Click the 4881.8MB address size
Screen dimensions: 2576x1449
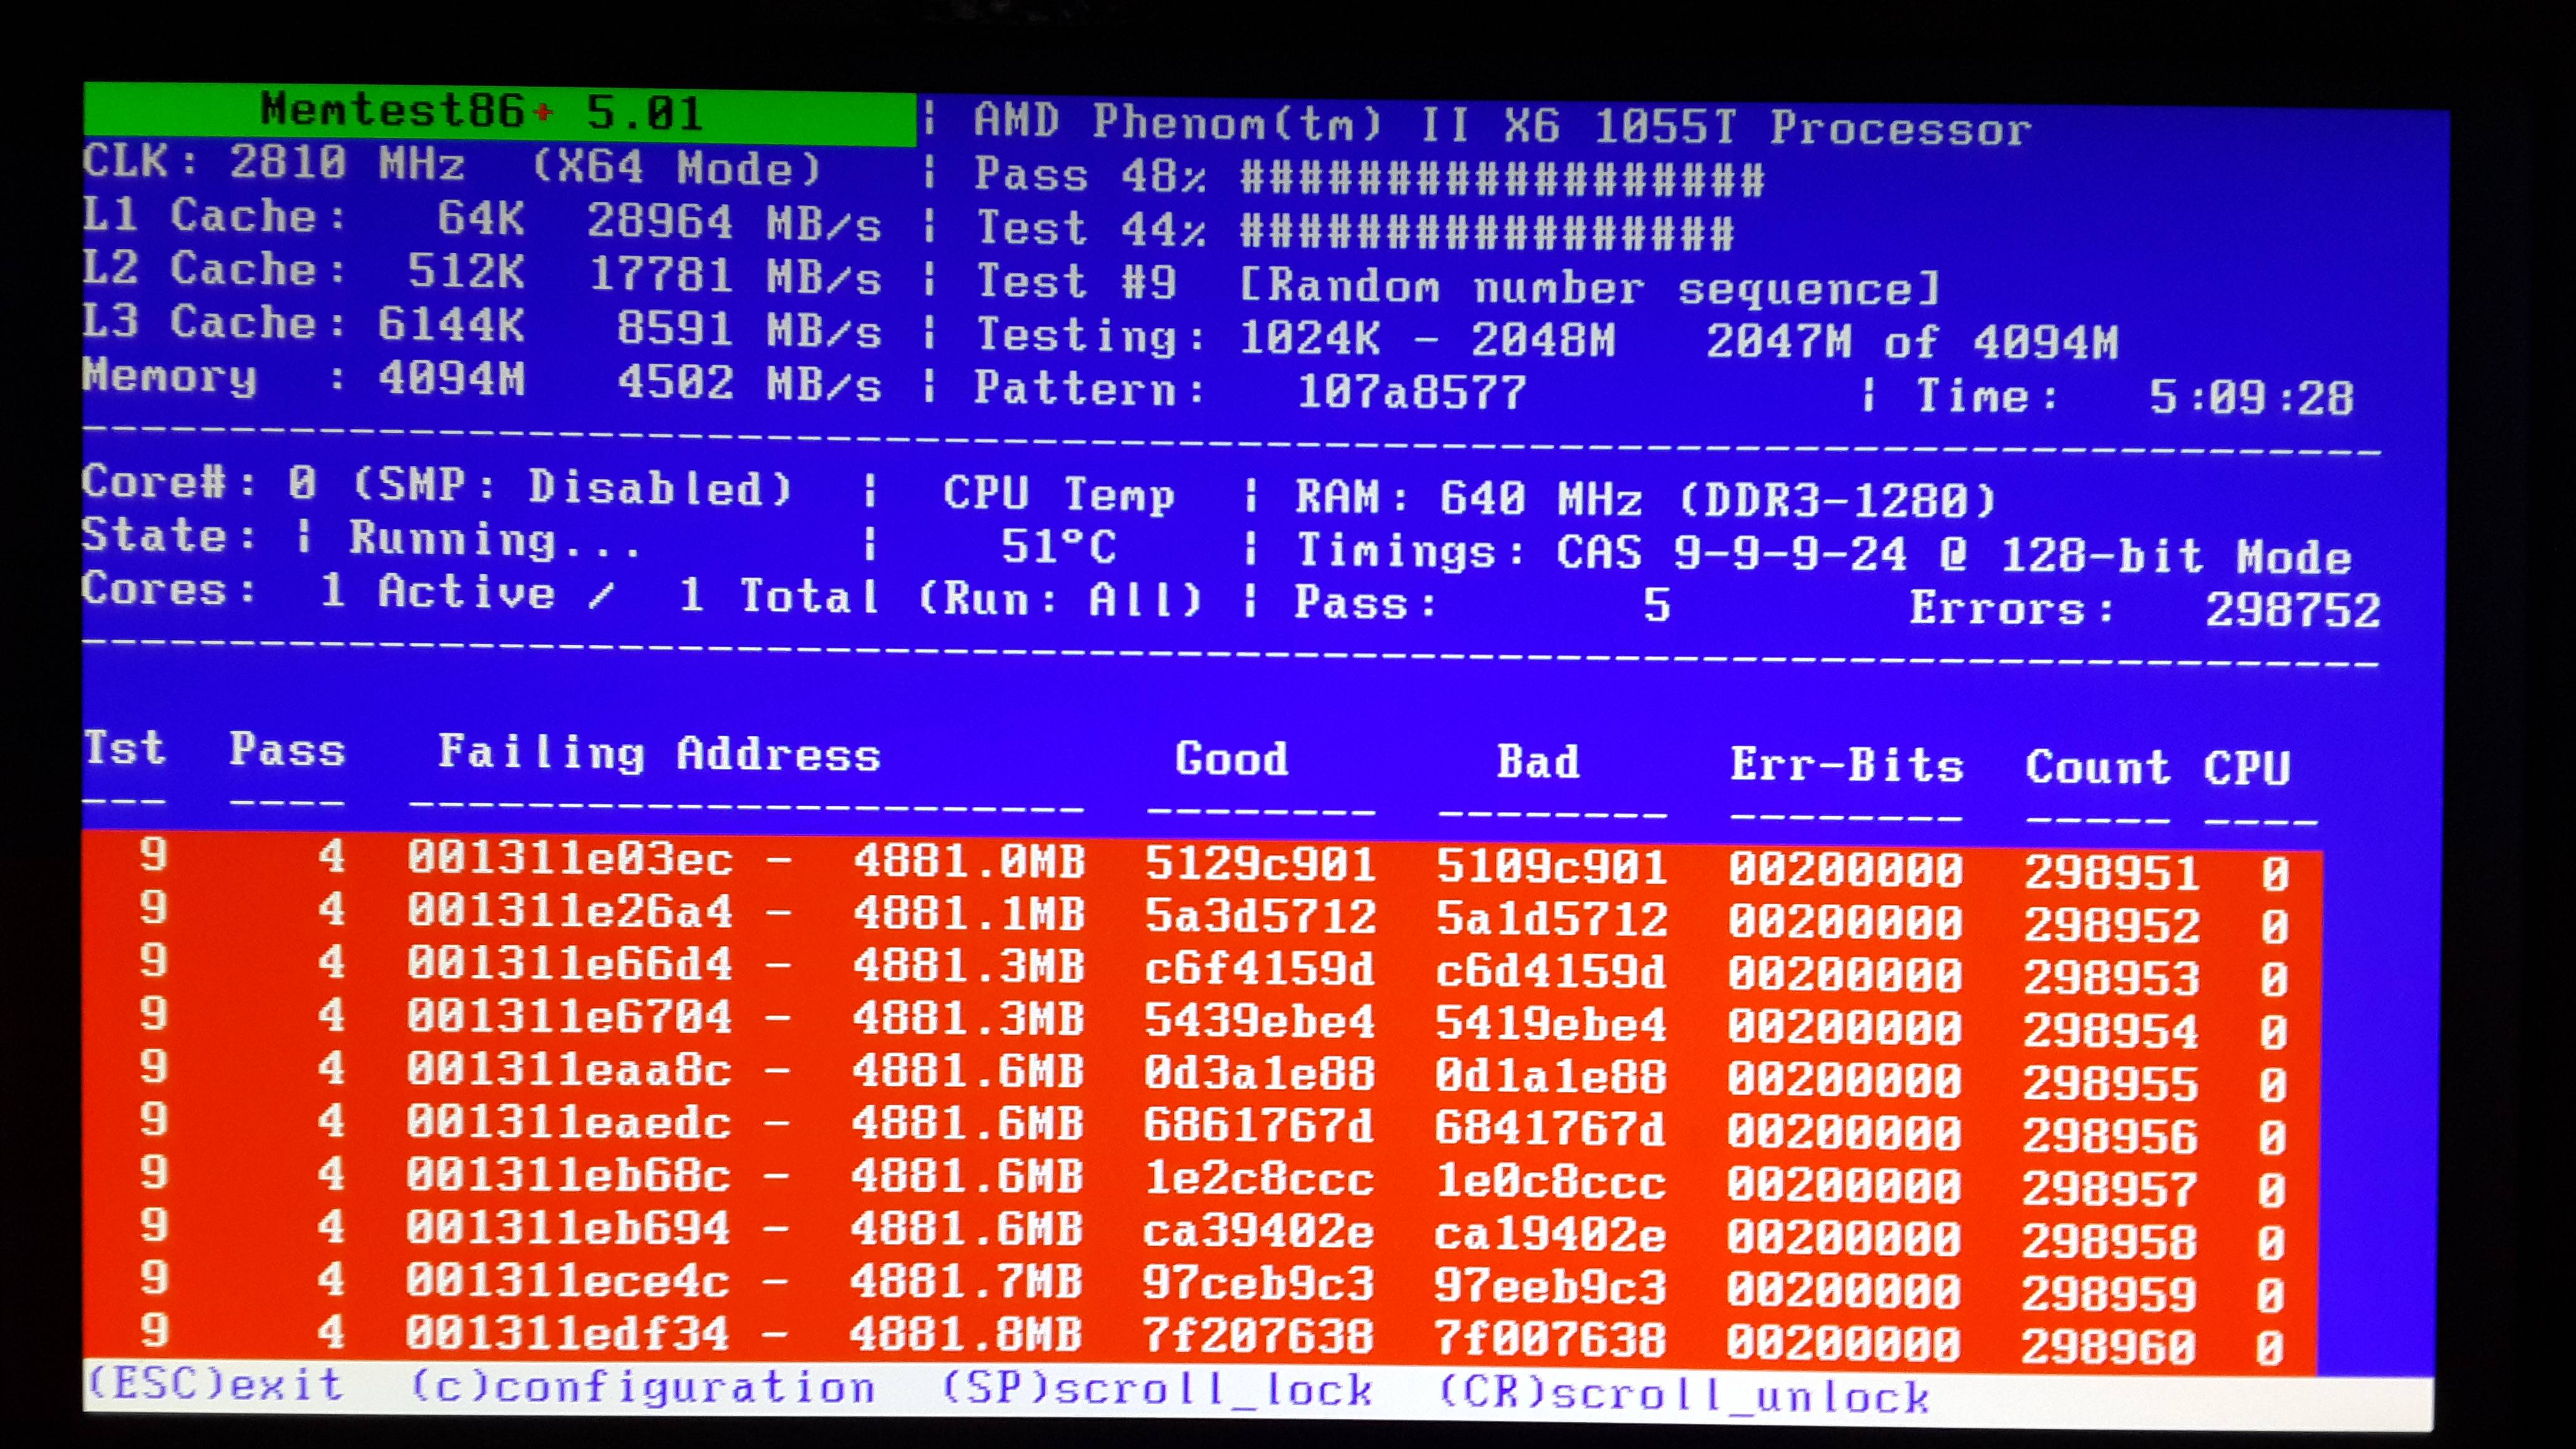(966, 1335)
